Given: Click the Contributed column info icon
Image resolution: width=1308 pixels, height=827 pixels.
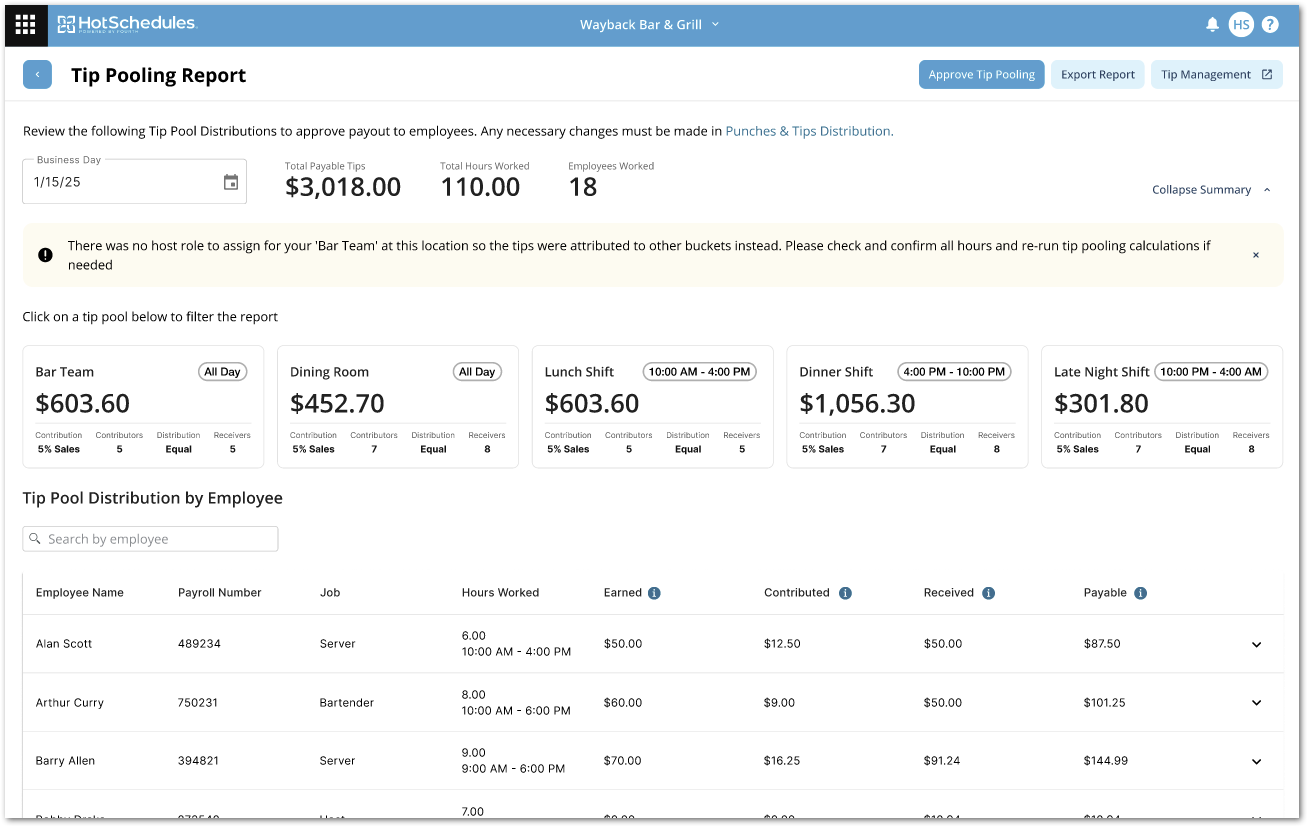Looking at the screenshot, I should [x=845, y=593].
